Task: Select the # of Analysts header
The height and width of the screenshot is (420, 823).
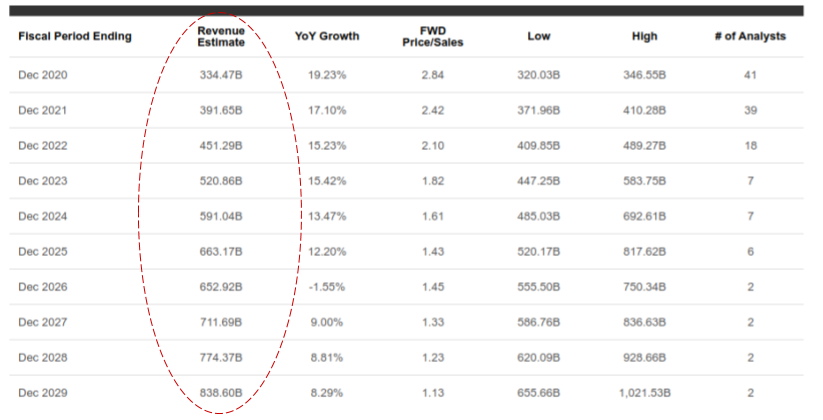Action: (749, 37)
